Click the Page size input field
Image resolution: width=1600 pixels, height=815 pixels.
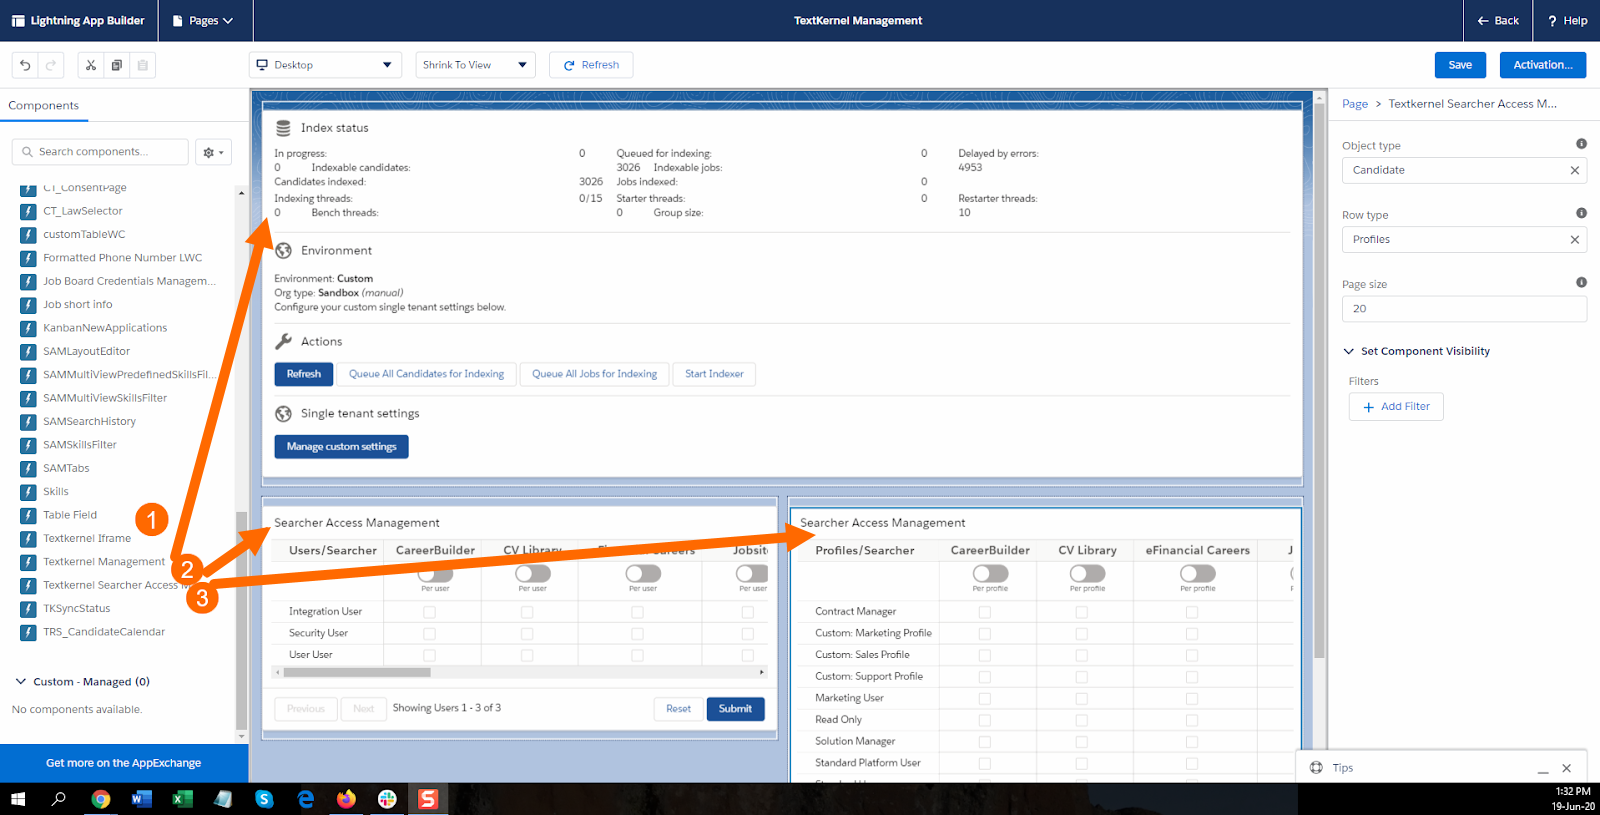[1464, 309]
